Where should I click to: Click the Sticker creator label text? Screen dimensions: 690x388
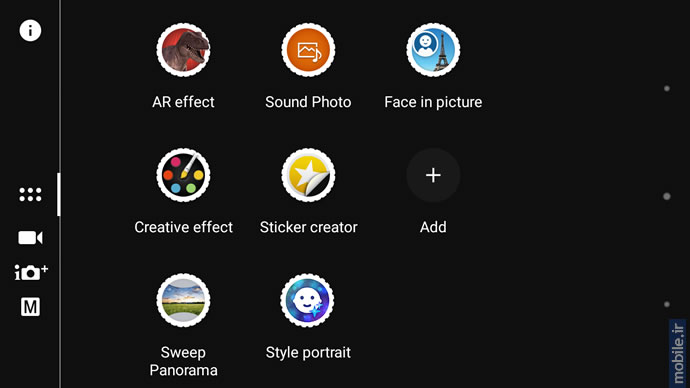(x=308, y=227)
